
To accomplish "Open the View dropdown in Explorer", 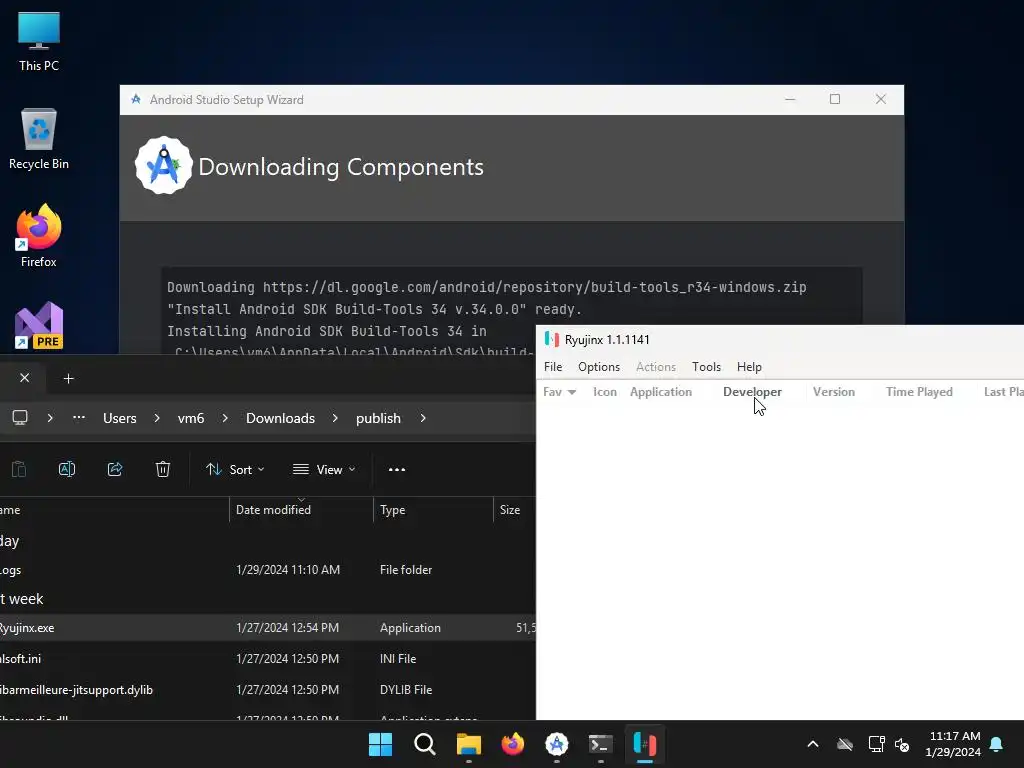I will [x=324, y=470].
